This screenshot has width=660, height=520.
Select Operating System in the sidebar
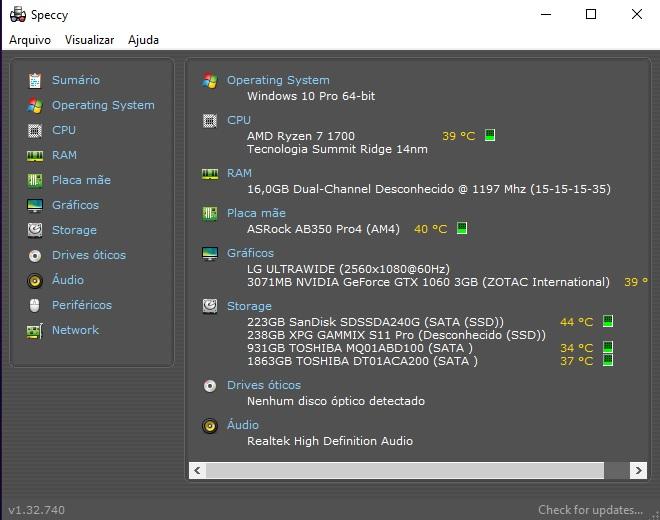[x=103, y=105]
